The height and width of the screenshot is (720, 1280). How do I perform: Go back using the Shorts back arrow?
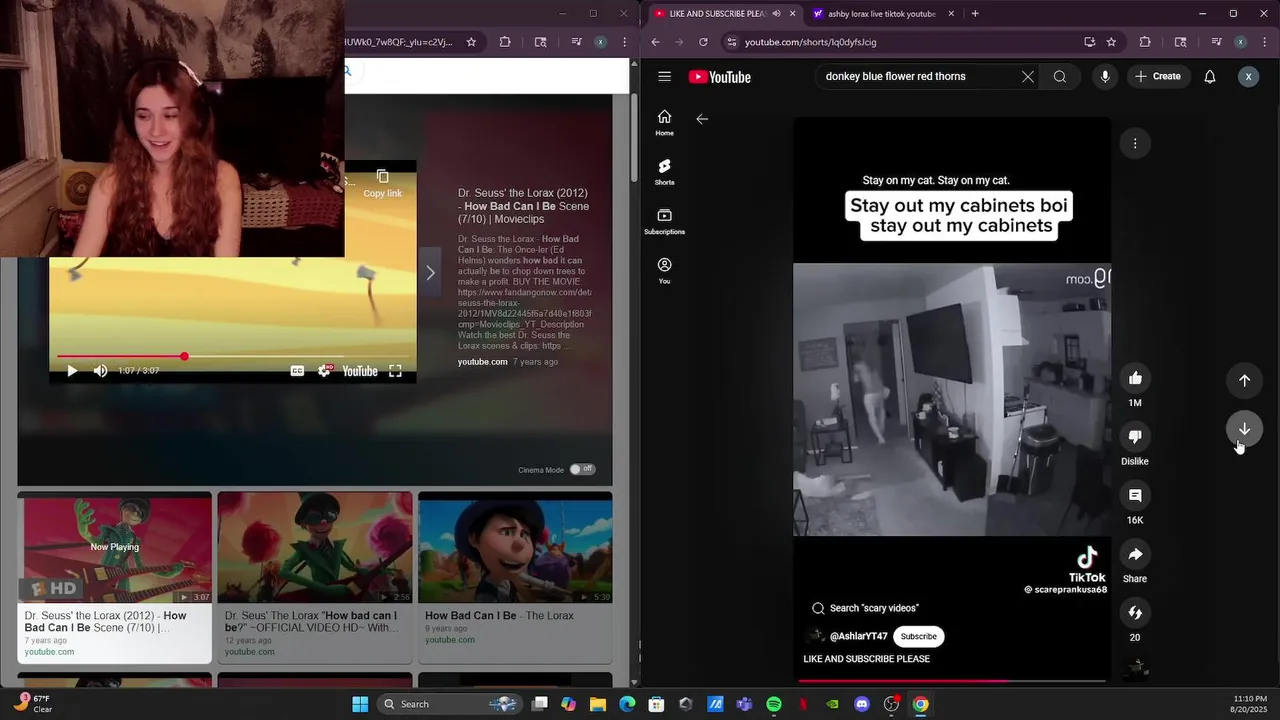[x=702, y=119]
